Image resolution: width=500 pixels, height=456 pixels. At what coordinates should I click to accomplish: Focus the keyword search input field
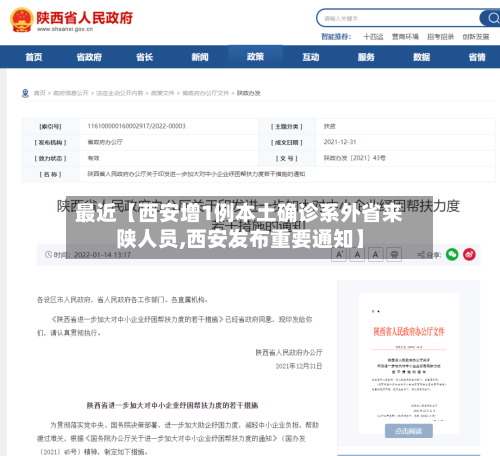(x=398, y=18)
